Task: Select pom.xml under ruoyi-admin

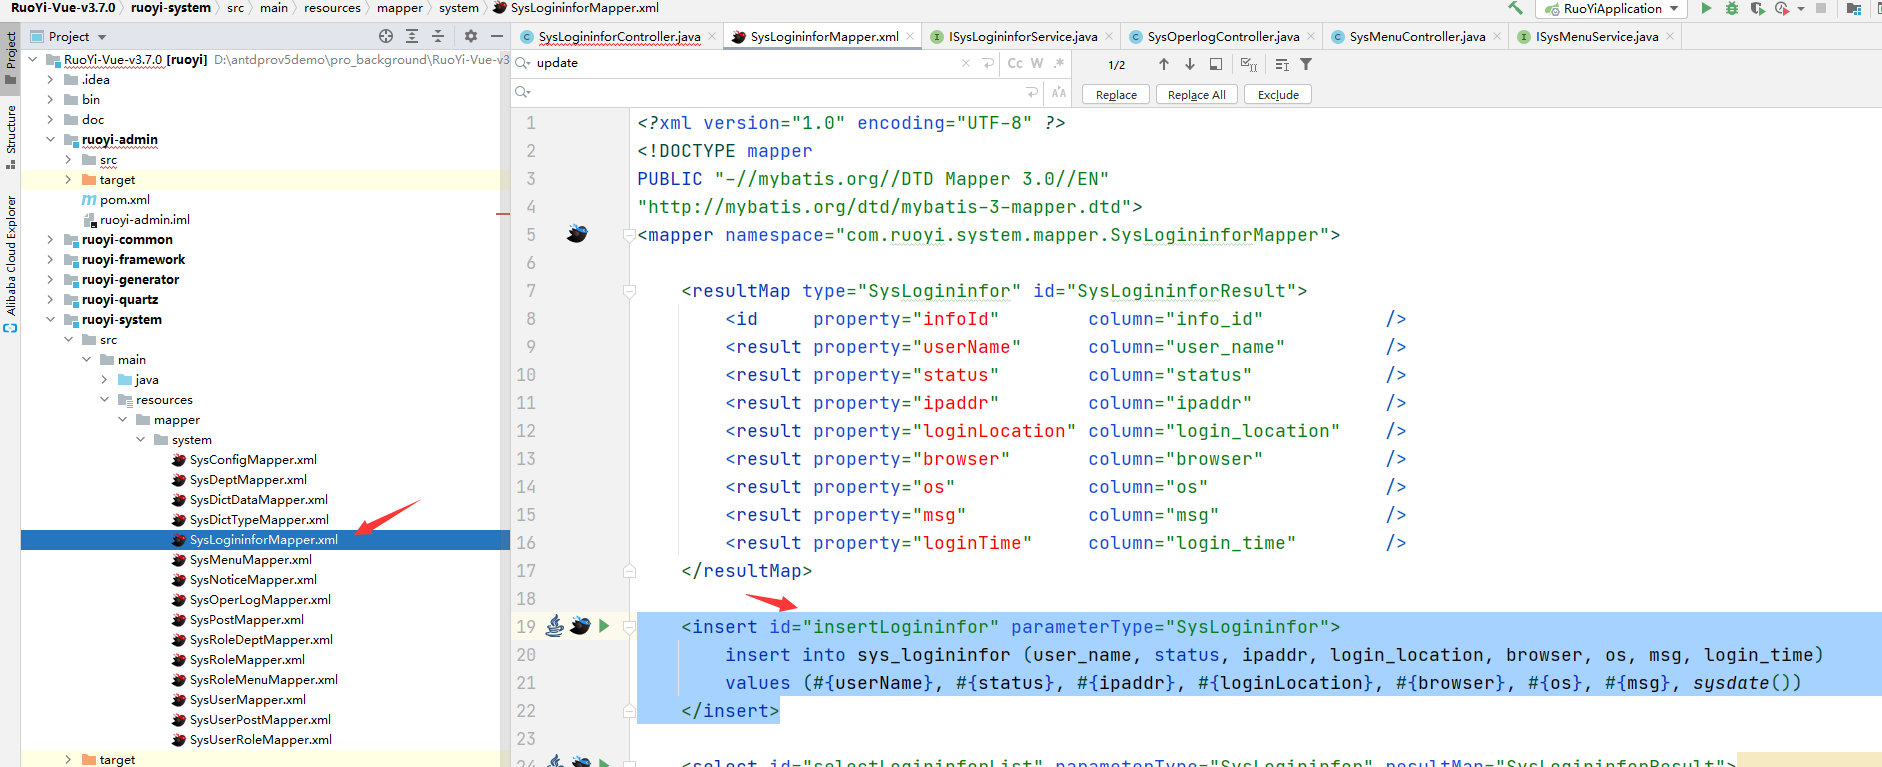Action: [x=124, y=199]
